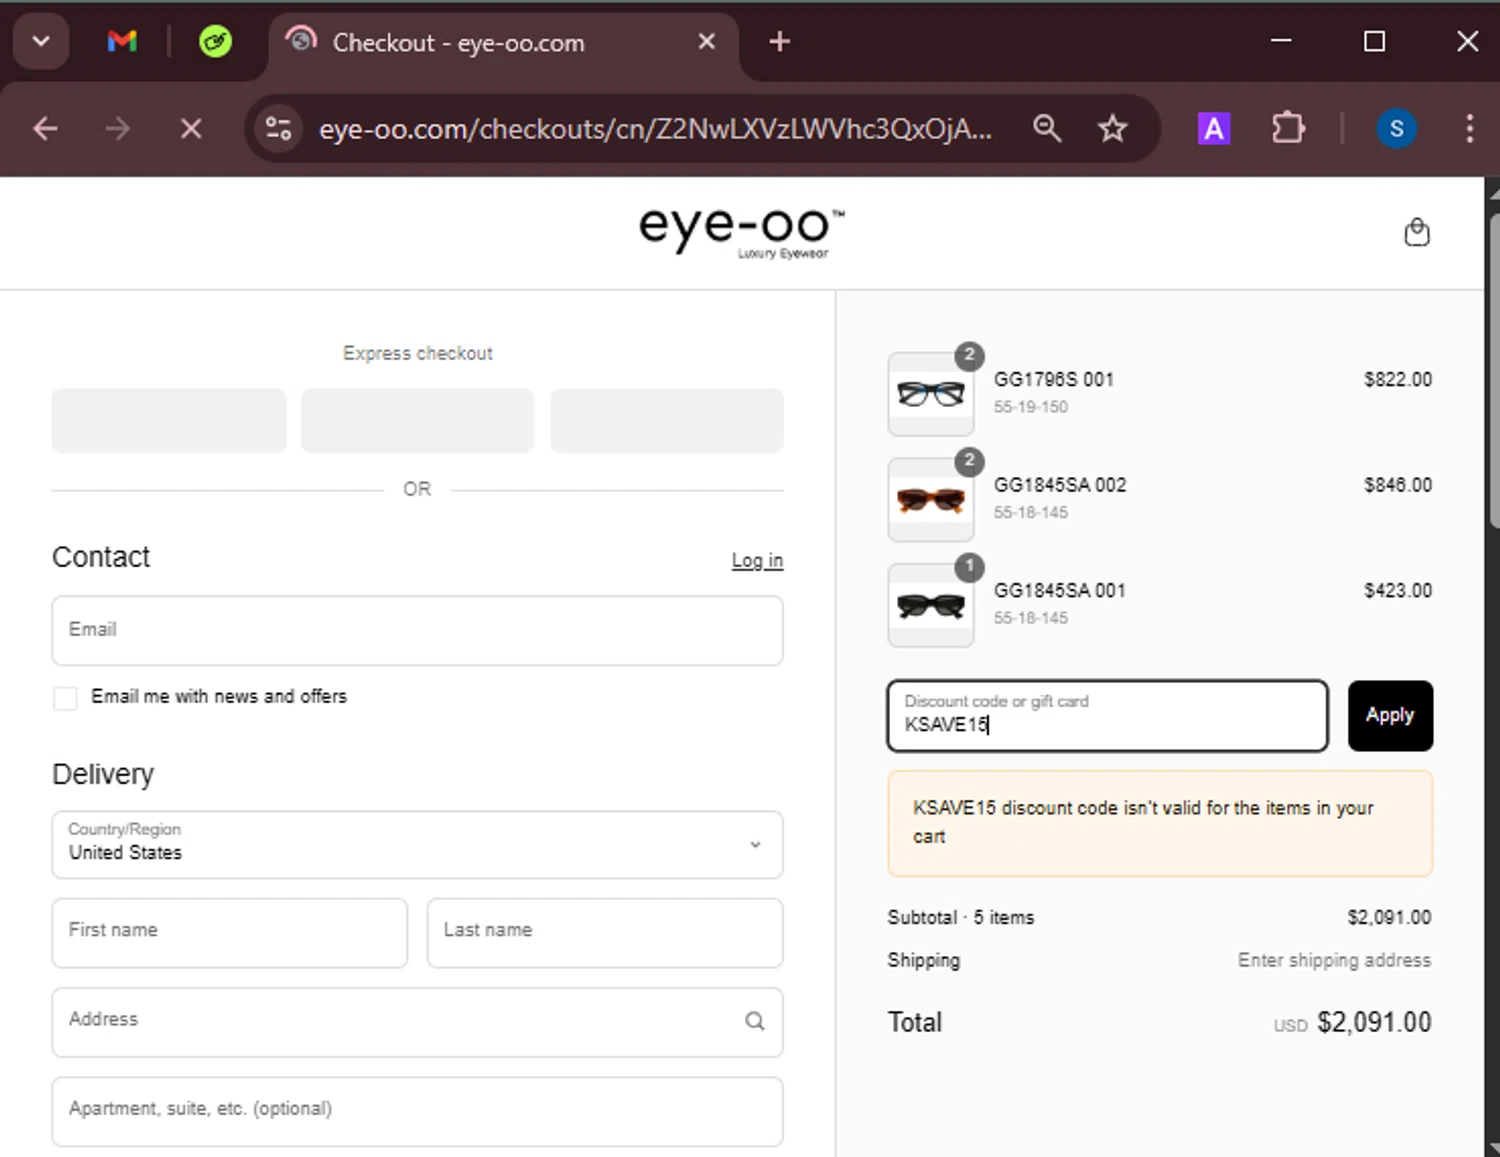Click the first express checkout button
The image size is (1500, 1157).
[x=169, y=421]
